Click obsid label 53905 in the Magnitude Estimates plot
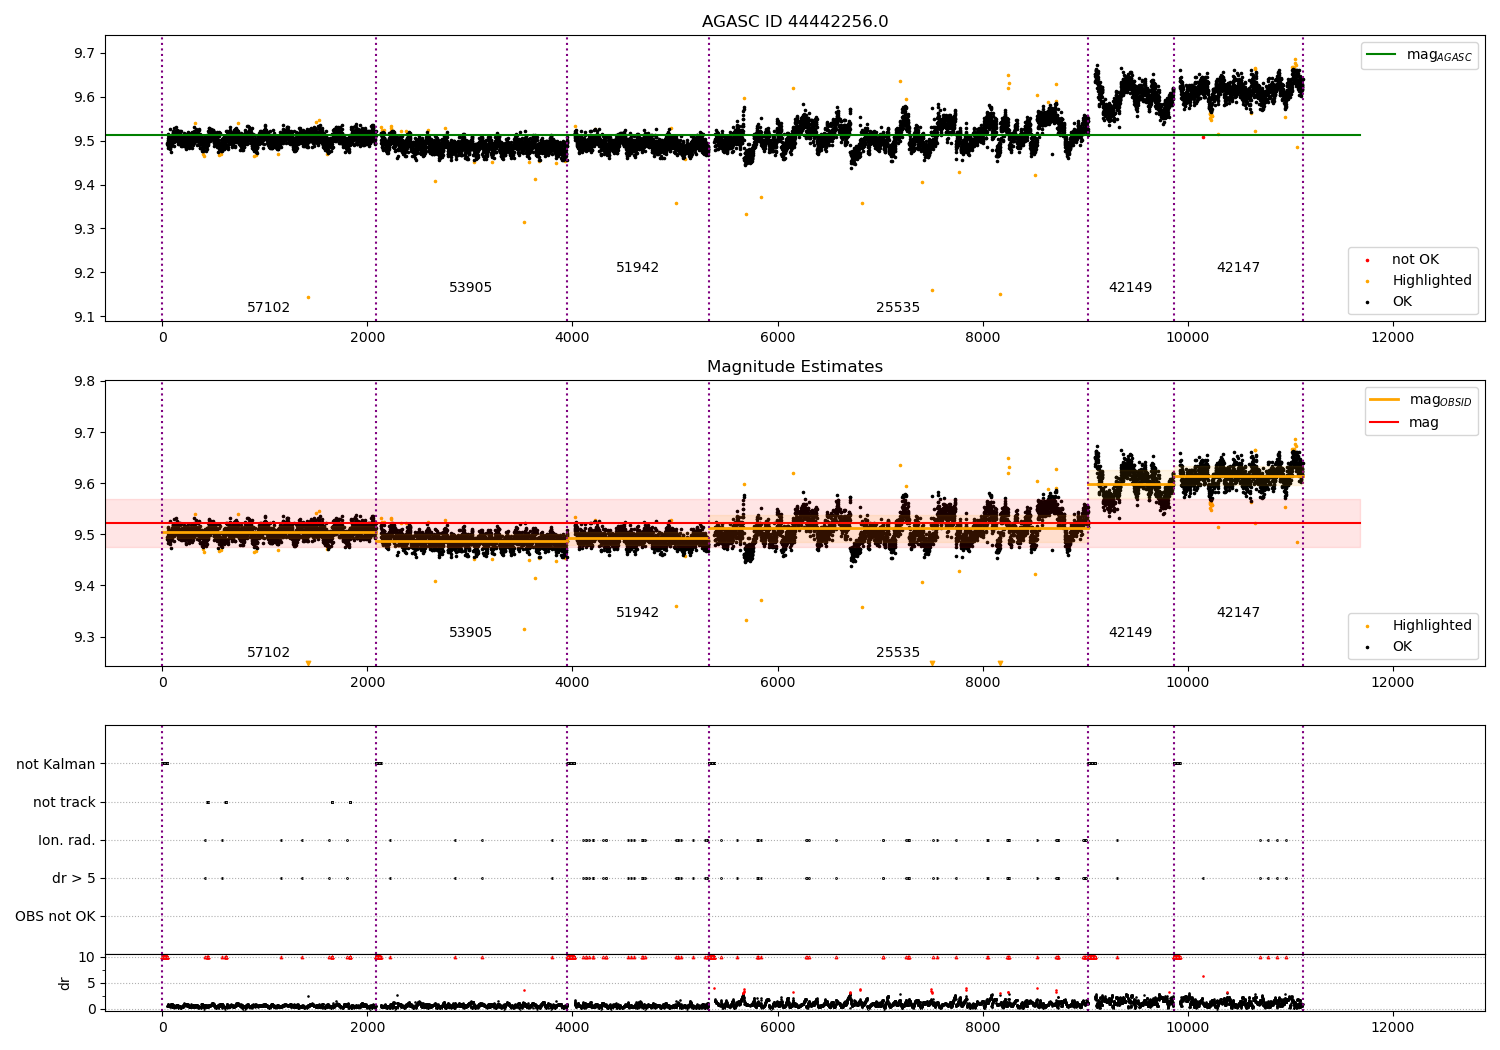Image resolution: width=1500 pixels, height=1050 pixels. [x=470, y=633]
